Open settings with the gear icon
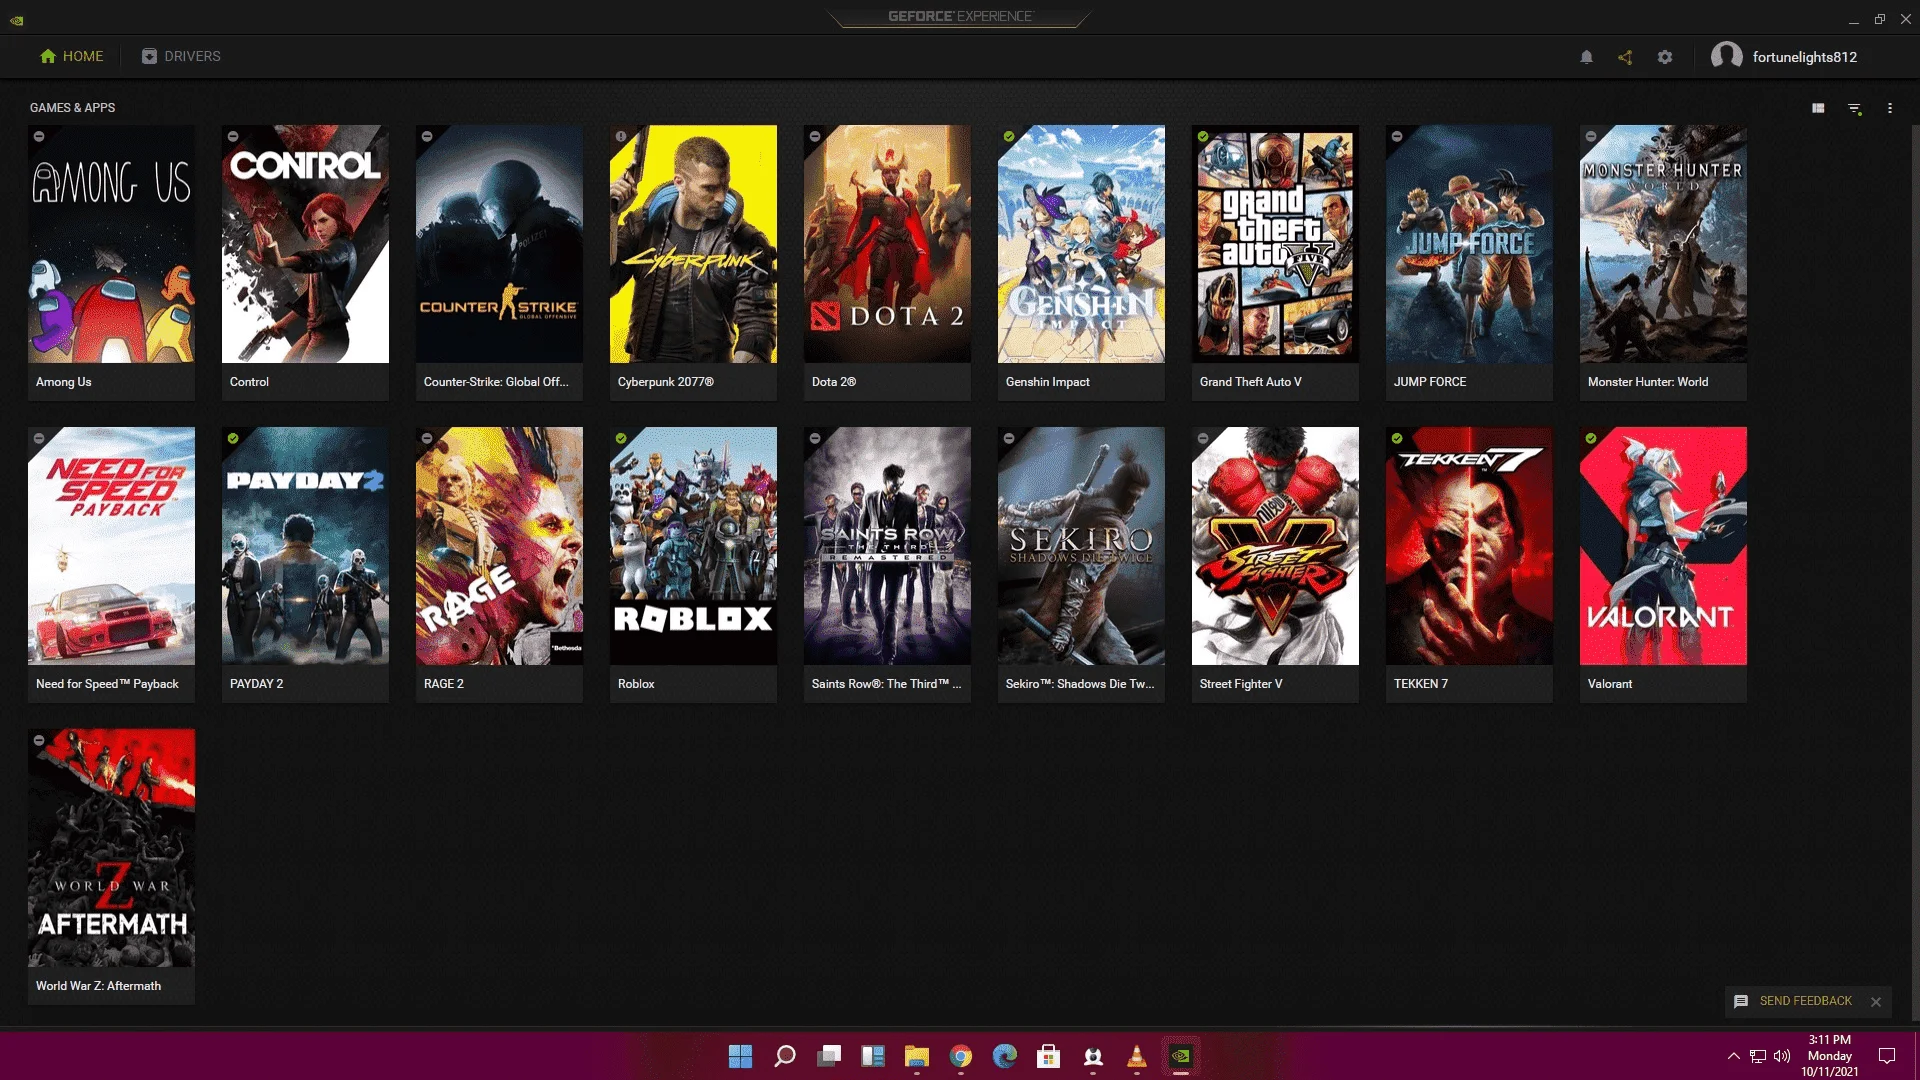The height and width of the screenshot is (1080, 1920). (1665, 57)
